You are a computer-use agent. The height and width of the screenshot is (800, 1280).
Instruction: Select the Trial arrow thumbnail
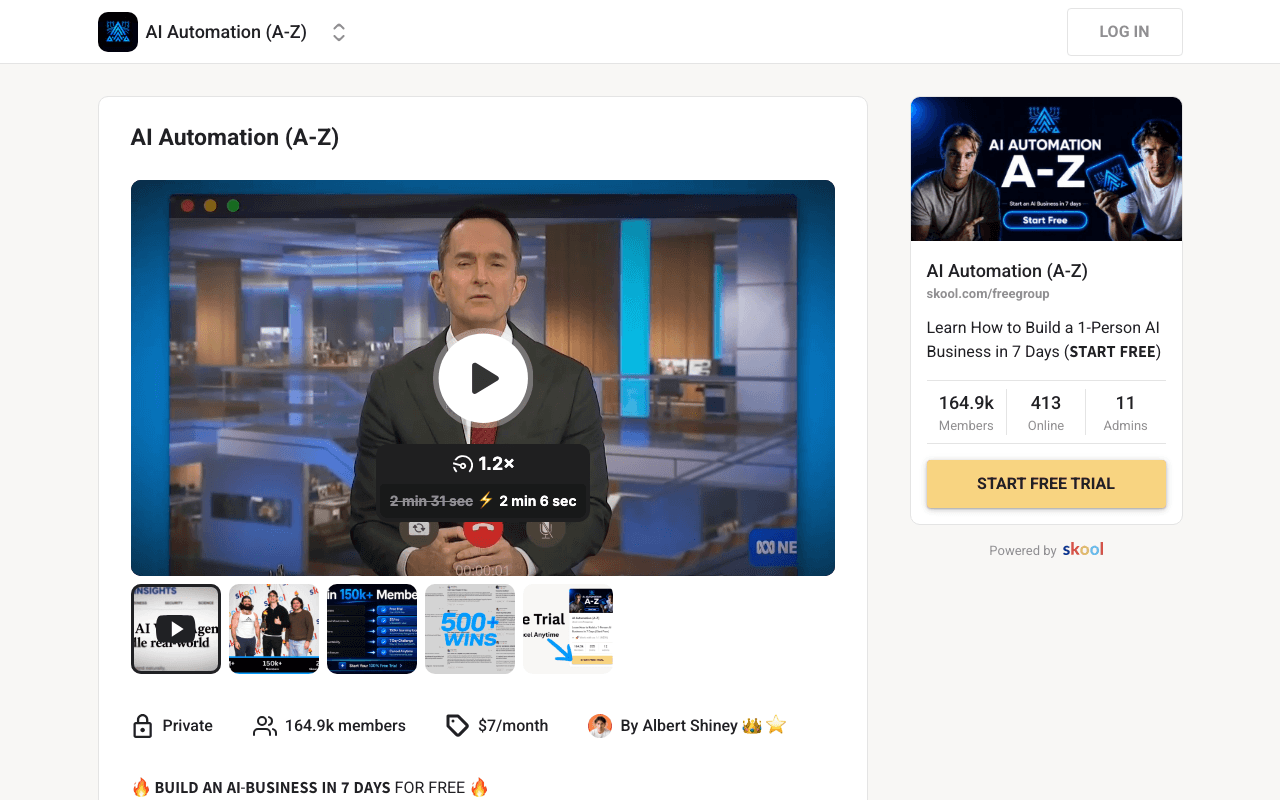point(568,629)
